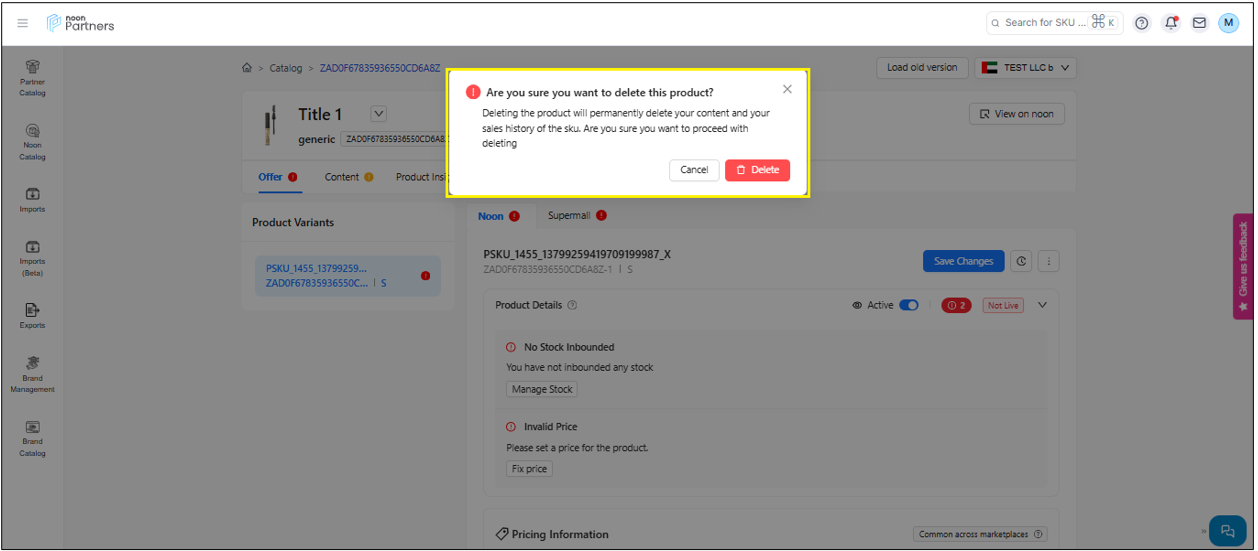This screenshot has width=1258, height=551.
Task: Open Imports (Beta) sidebar icon
Action: click(32, 257)
